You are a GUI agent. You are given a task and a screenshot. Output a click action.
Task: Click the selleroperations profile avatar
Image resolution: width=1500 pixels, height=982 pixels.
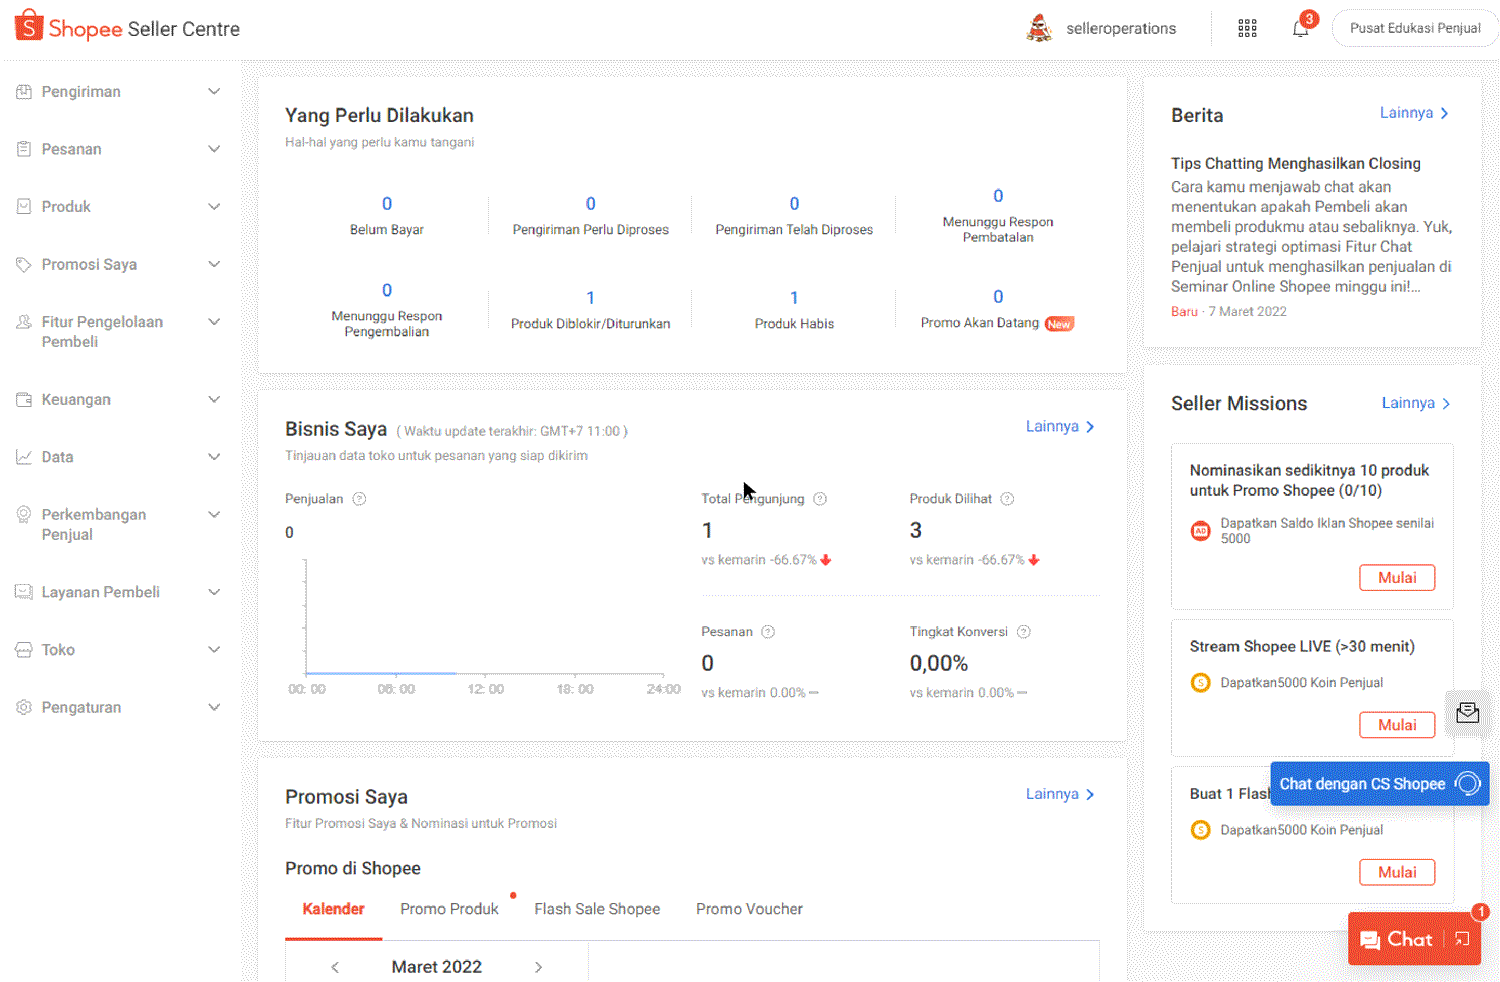pos(1040,29)
